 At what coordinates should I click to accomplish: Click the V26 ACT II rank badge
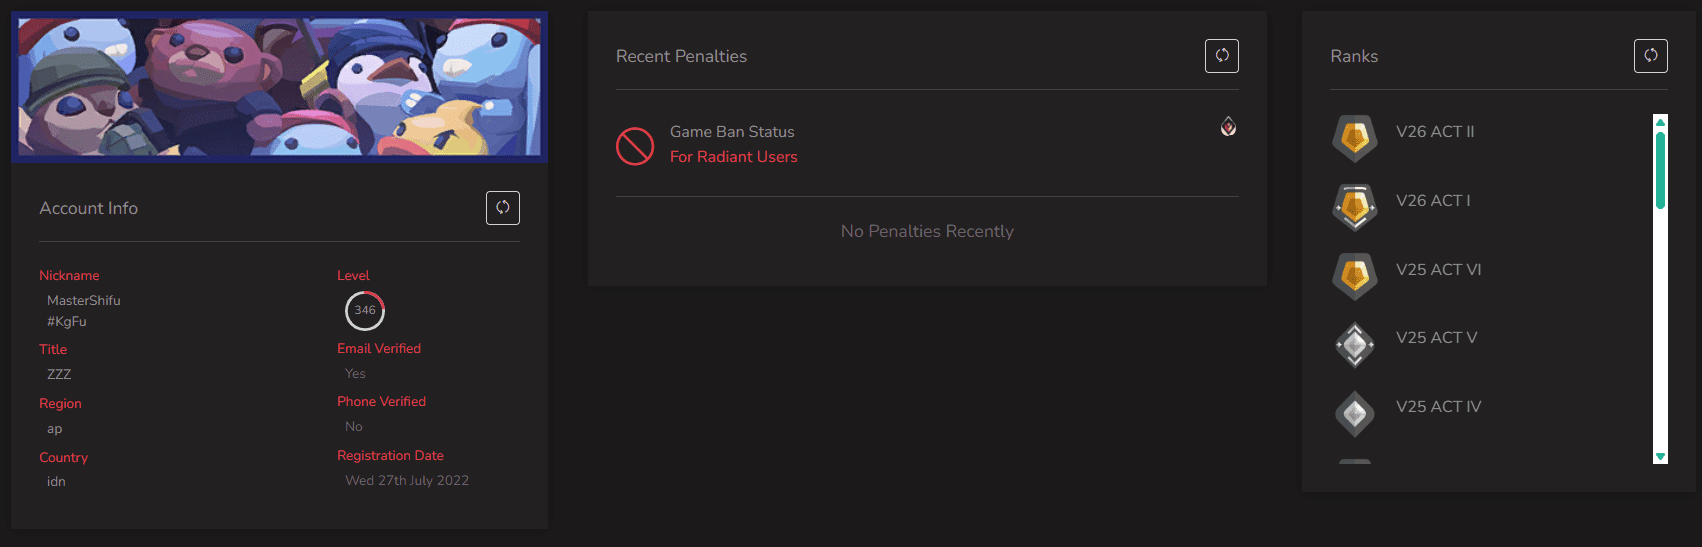pyautogui.click(x=1355, y=137)
